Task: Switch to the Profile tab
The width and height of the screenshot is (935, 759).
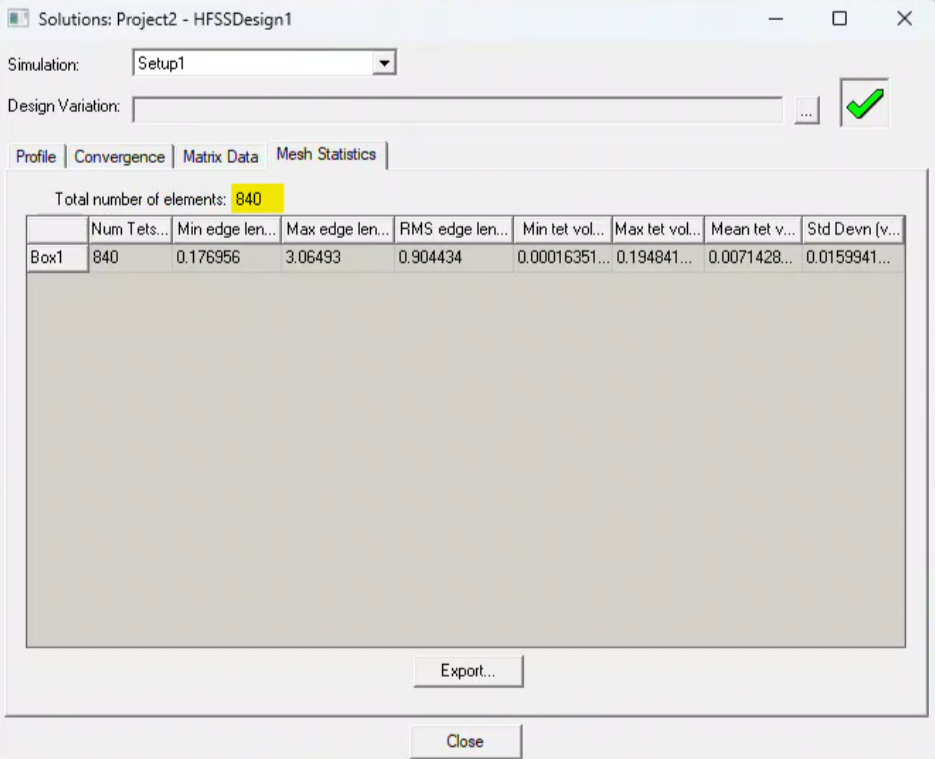Action: [x=36, y=157]
